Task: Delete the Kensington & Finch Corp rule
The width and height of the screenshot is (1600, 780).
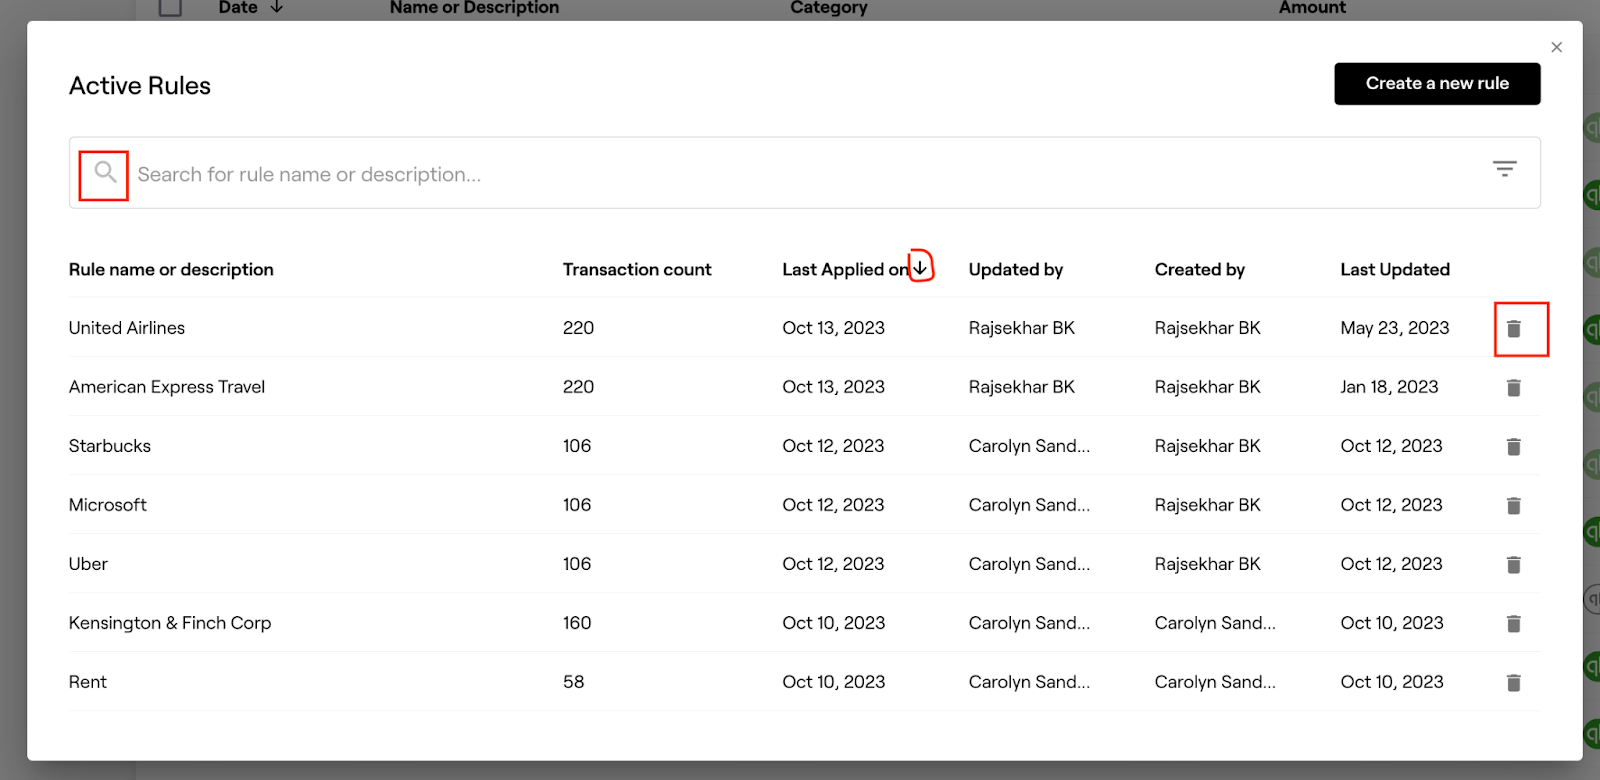Action: point(1513,623)
